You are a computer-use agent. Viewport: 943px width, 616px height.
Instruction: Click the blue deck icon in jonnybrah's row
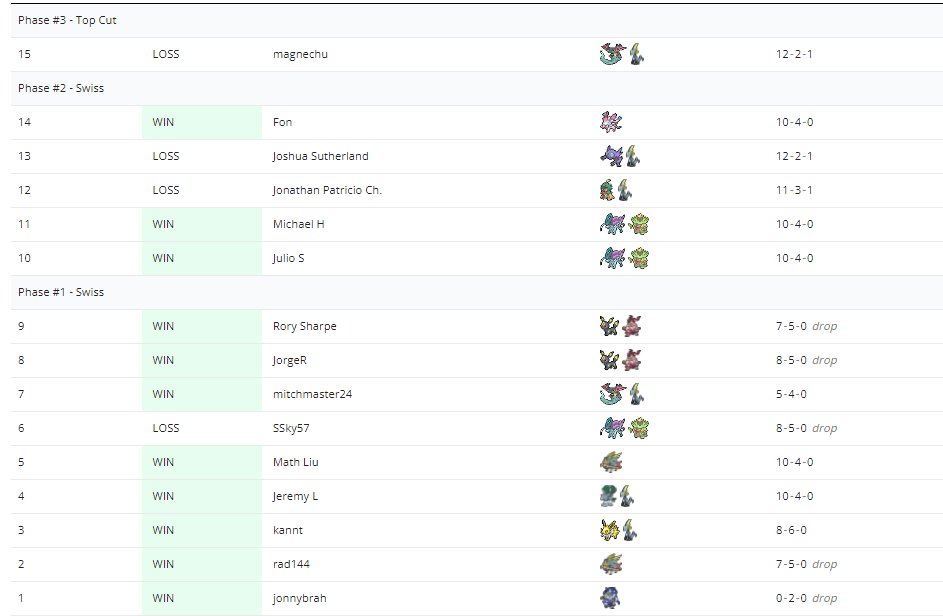point(610,598)
